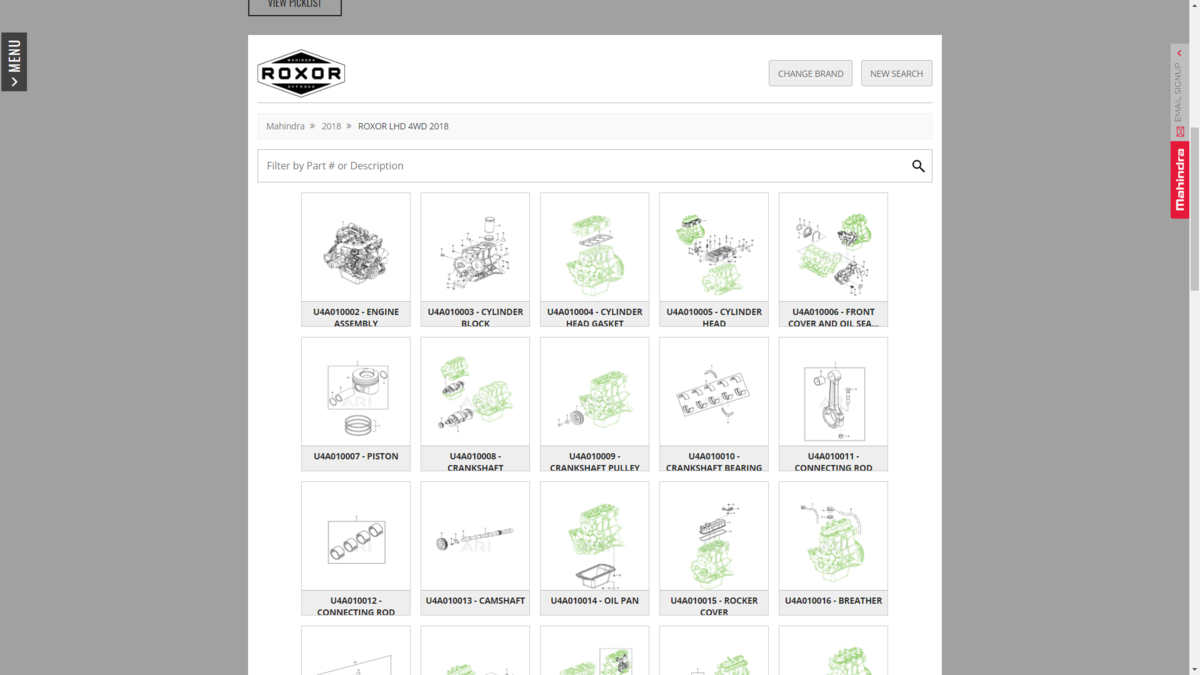Select the Crankshaft Pulley diagram
1200x675 pixels.
click(x=594, y=393)
